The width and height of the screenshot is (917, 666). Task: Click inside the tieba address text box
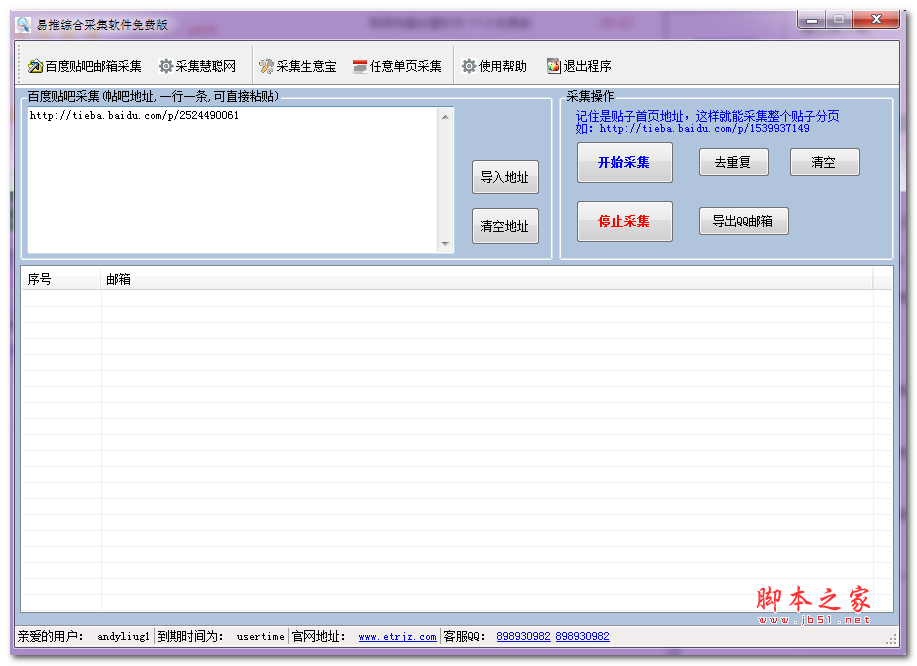click(x=233, y=180)
